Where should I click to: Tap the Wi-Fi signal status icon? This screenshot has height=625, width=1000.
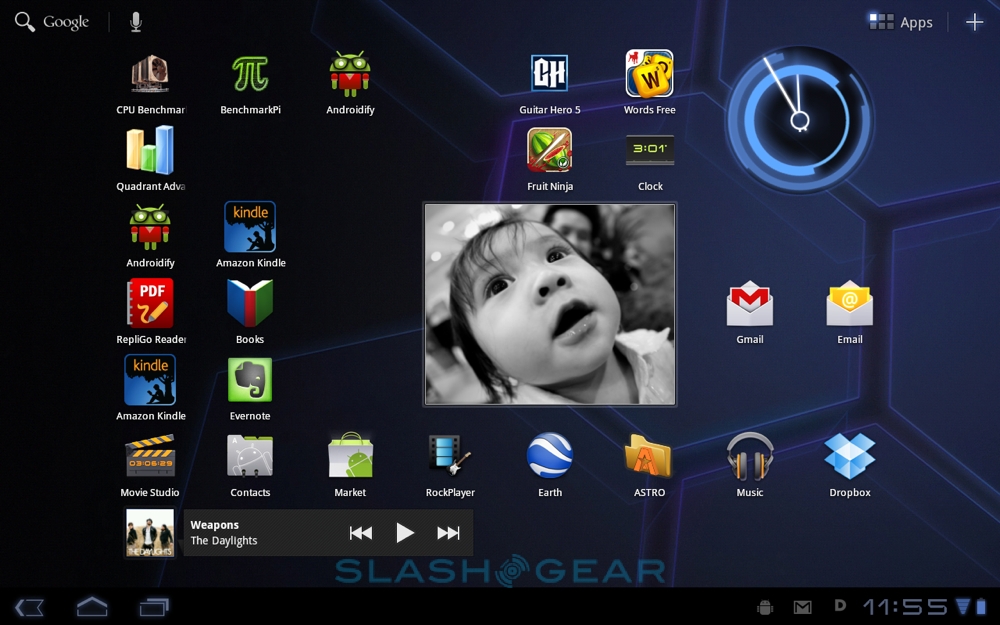click(x=963, y=605)
